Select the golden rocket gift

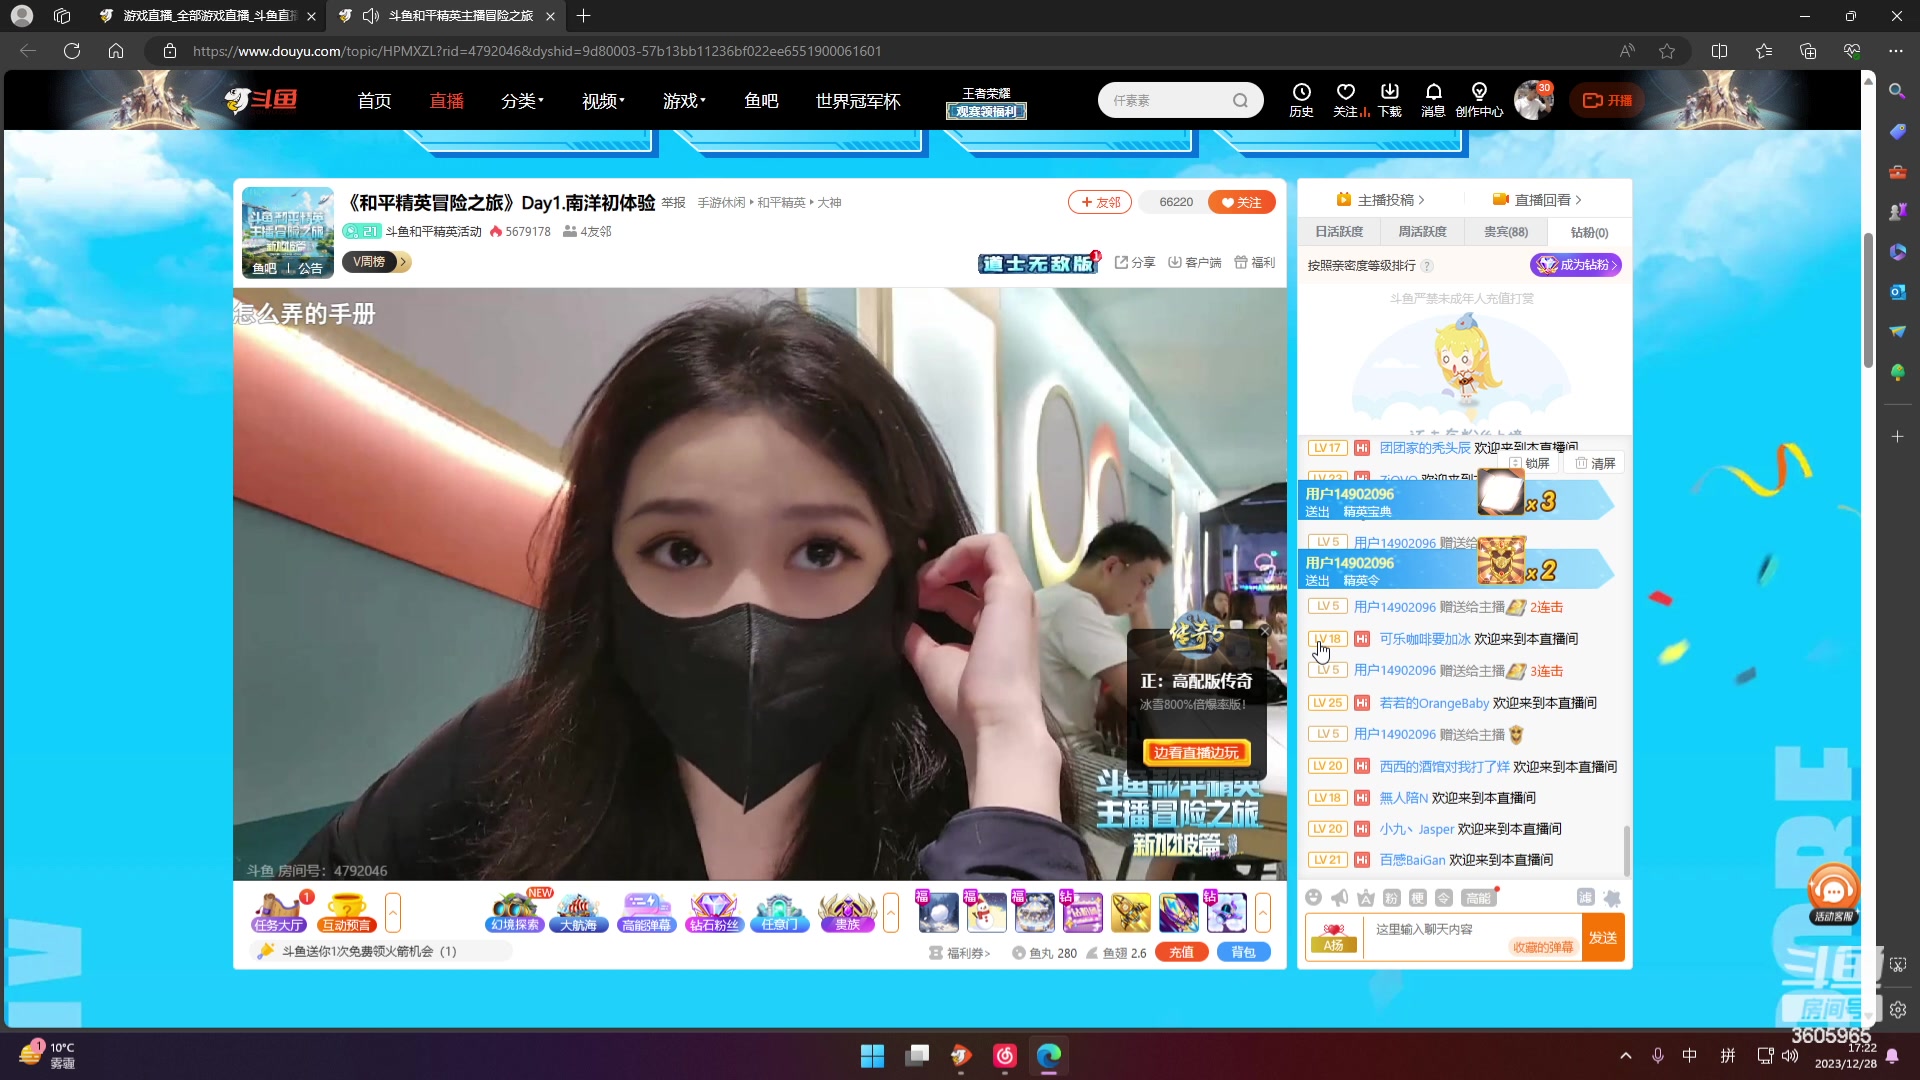click(x=1130, y=912)
